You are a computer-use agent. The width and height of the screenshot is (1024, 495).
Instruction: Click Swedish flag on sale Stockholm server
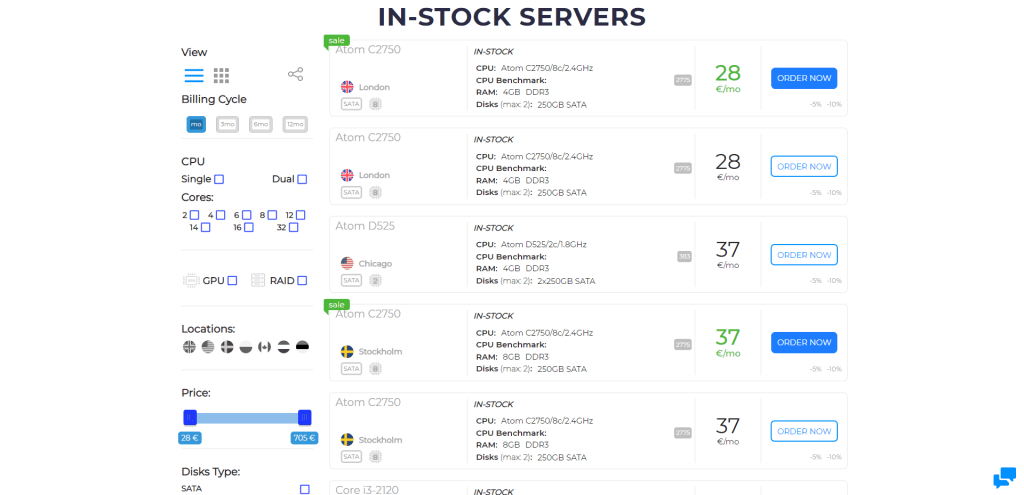coord(347,351)
